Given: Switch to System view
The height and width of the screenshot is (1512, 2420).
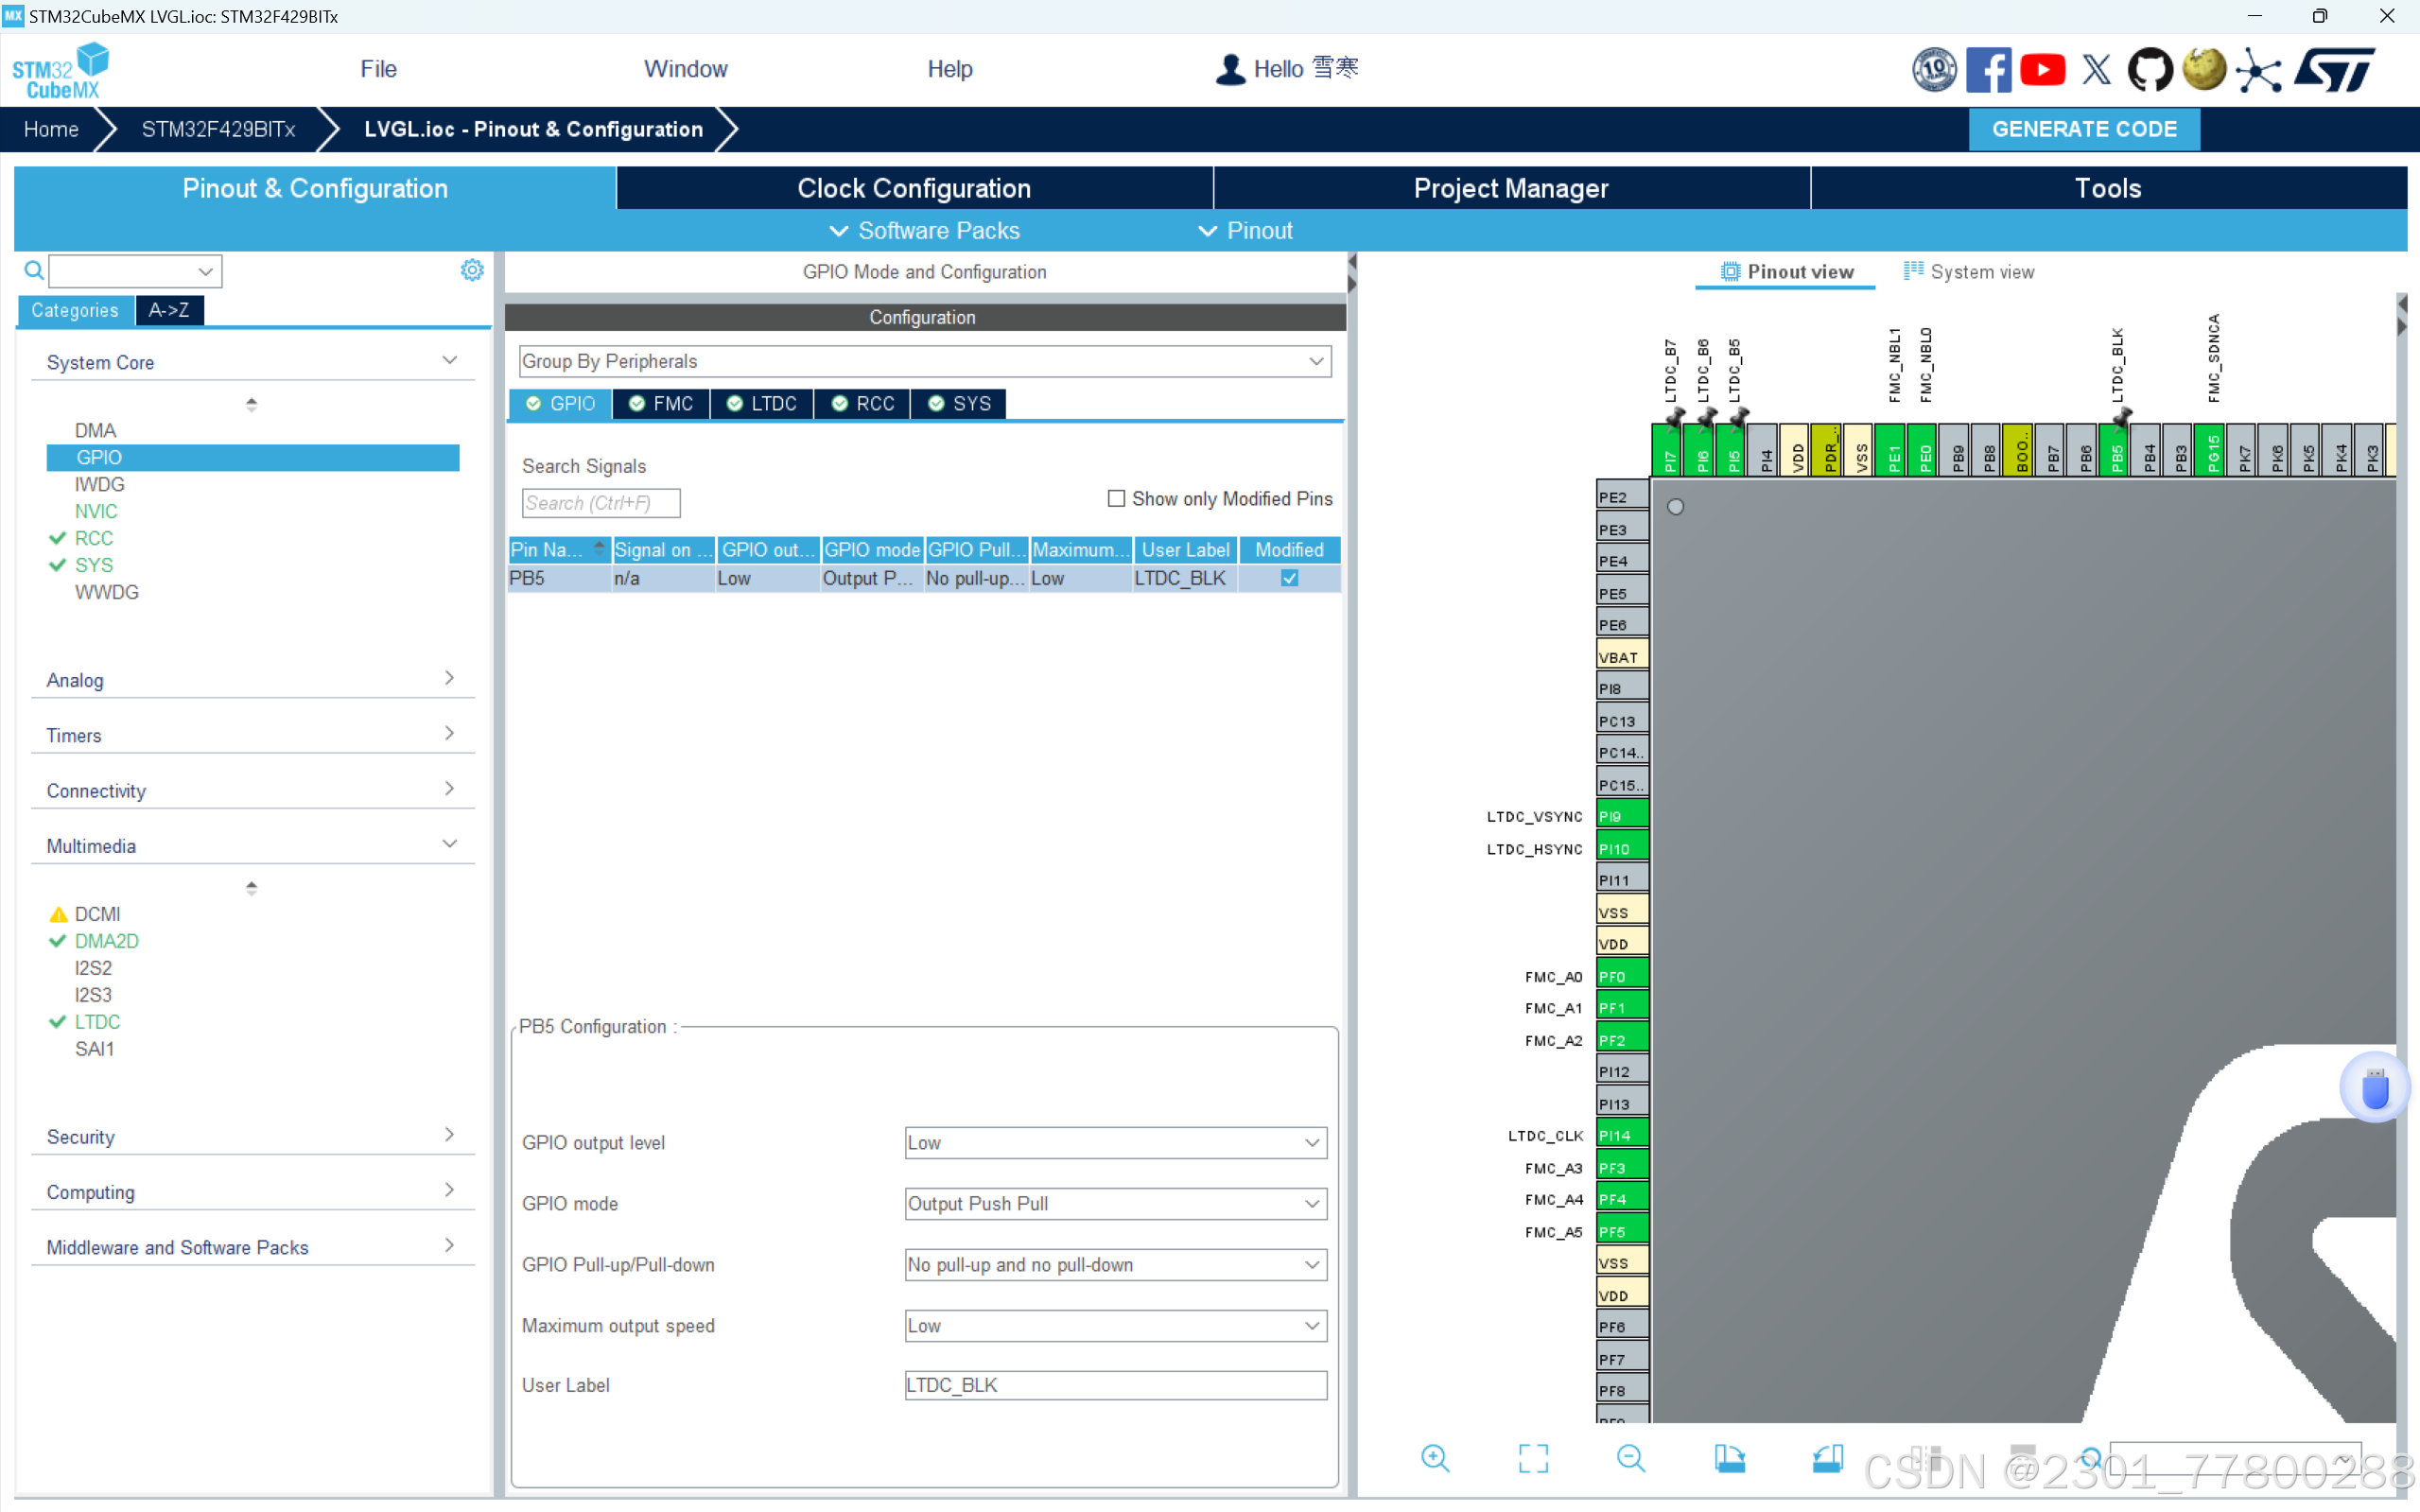Looking at the screenshot, I should (1969, 272).
